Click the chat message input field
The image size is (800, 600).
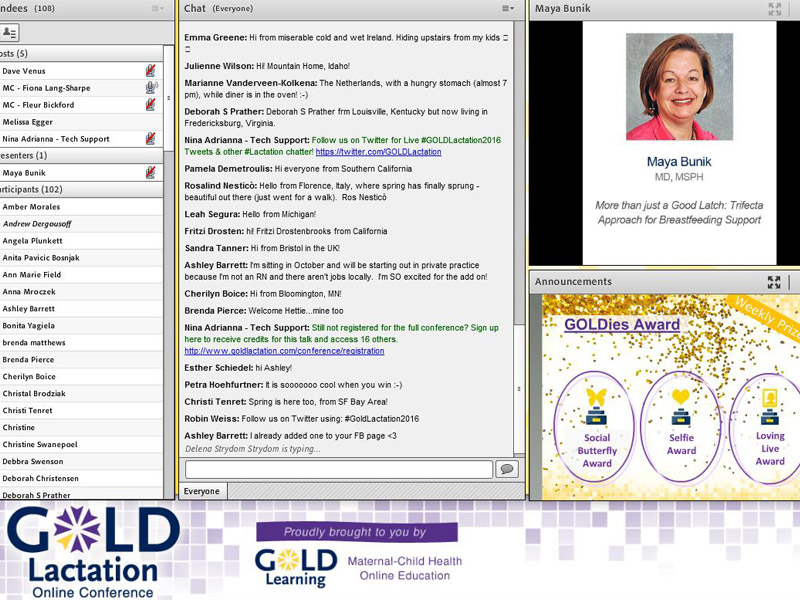pos(339,469)
